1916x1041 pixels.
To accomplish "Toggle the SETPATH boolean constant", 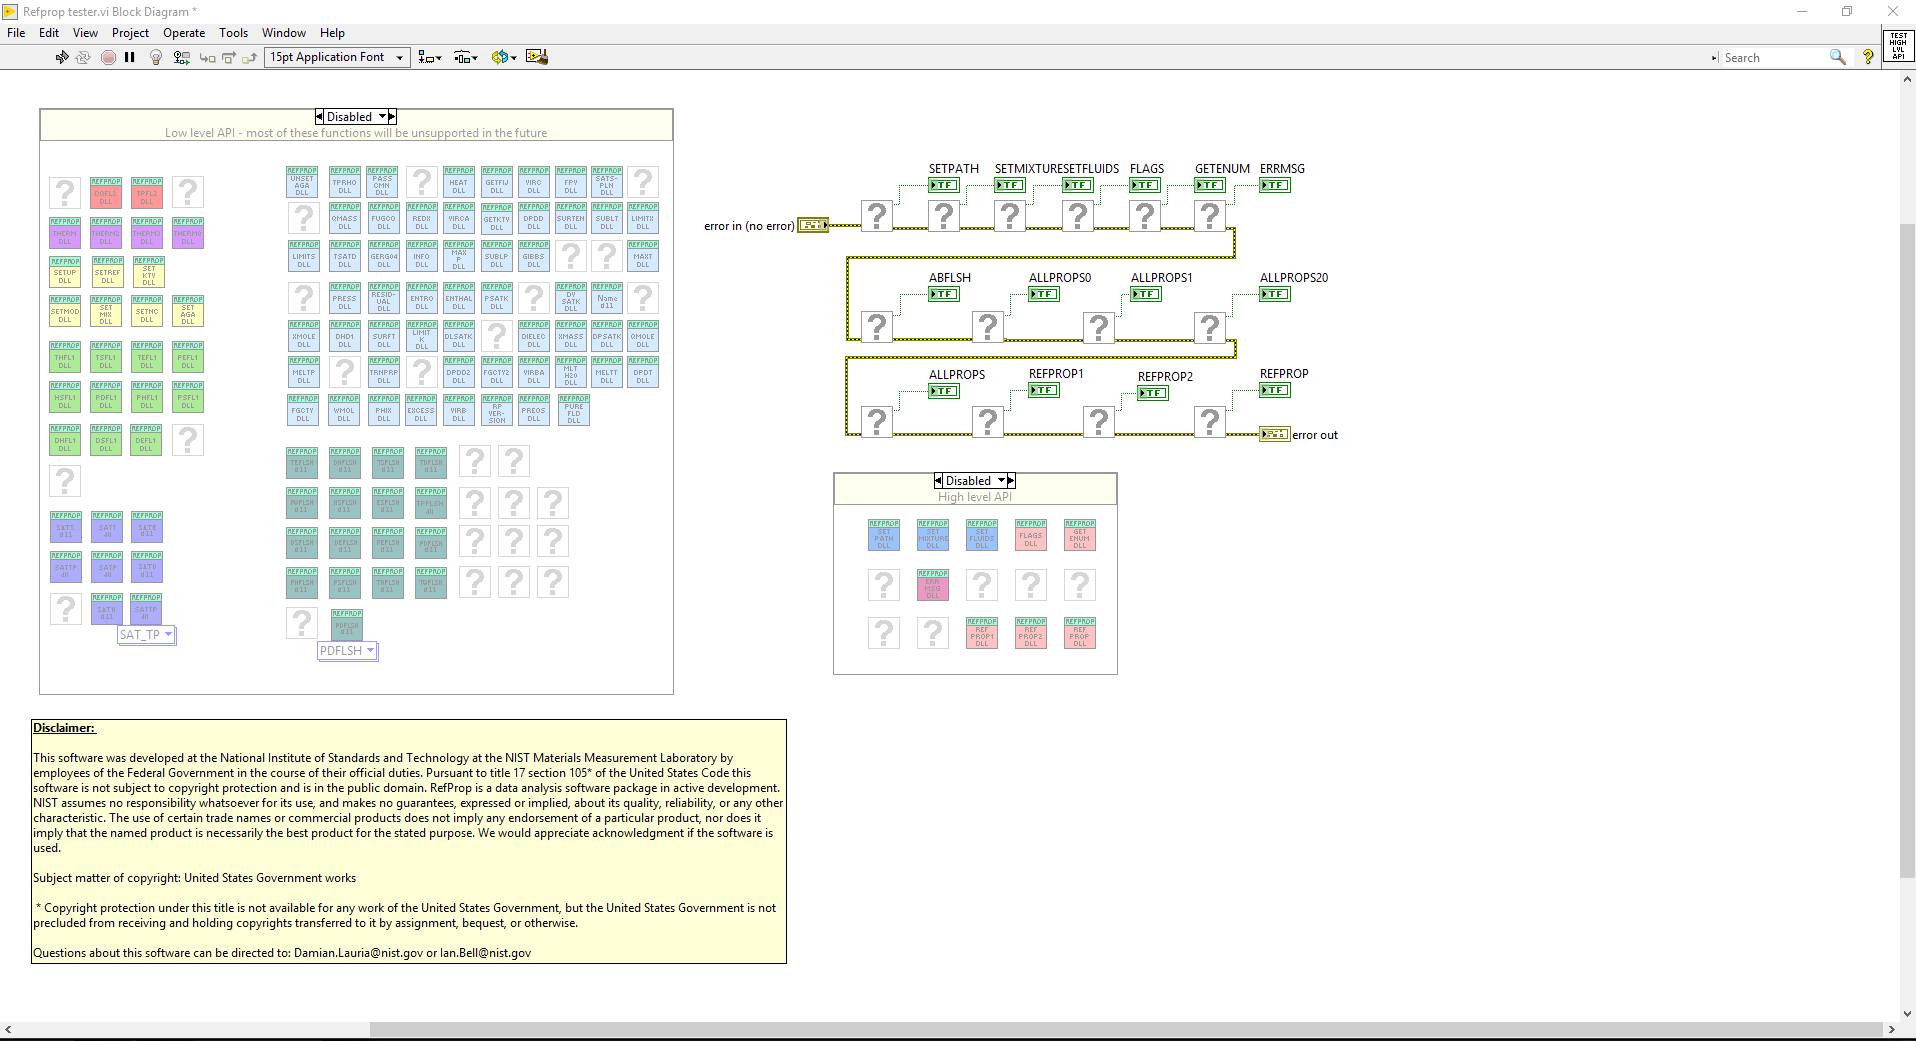I will [942, 185].
